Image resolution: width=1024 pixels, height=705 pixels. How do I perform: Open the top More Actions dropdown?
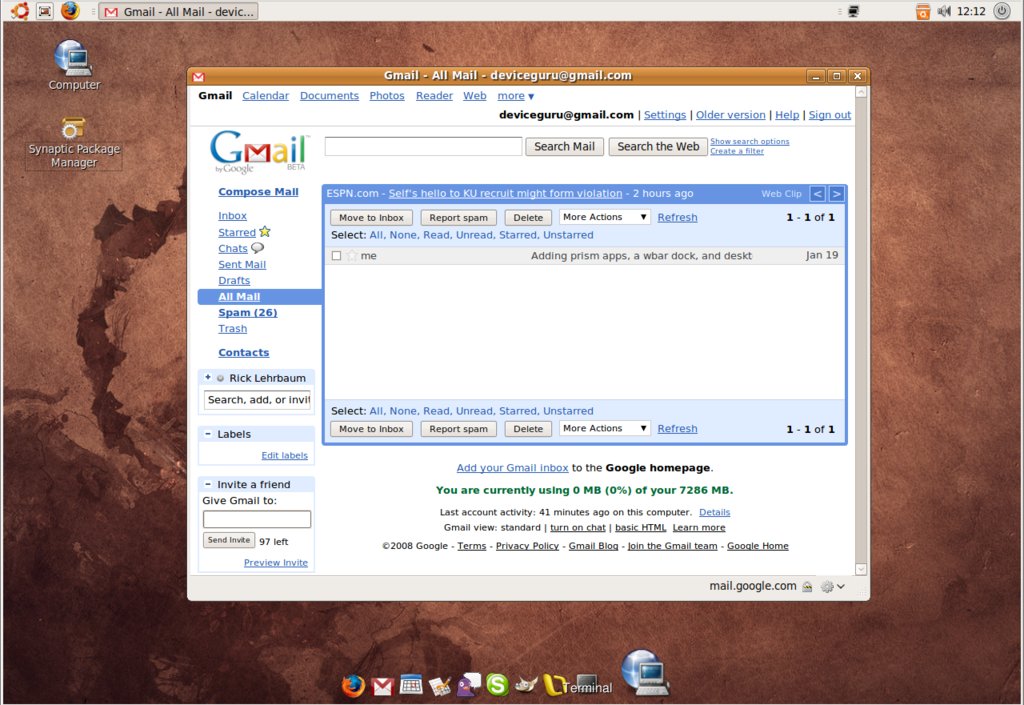coord(605,217)
